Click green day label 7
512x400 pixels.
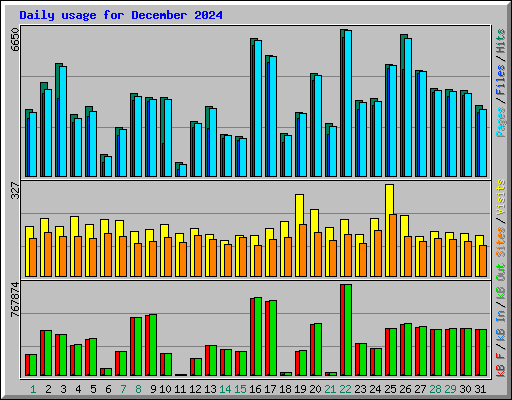[x=123, y=389]
